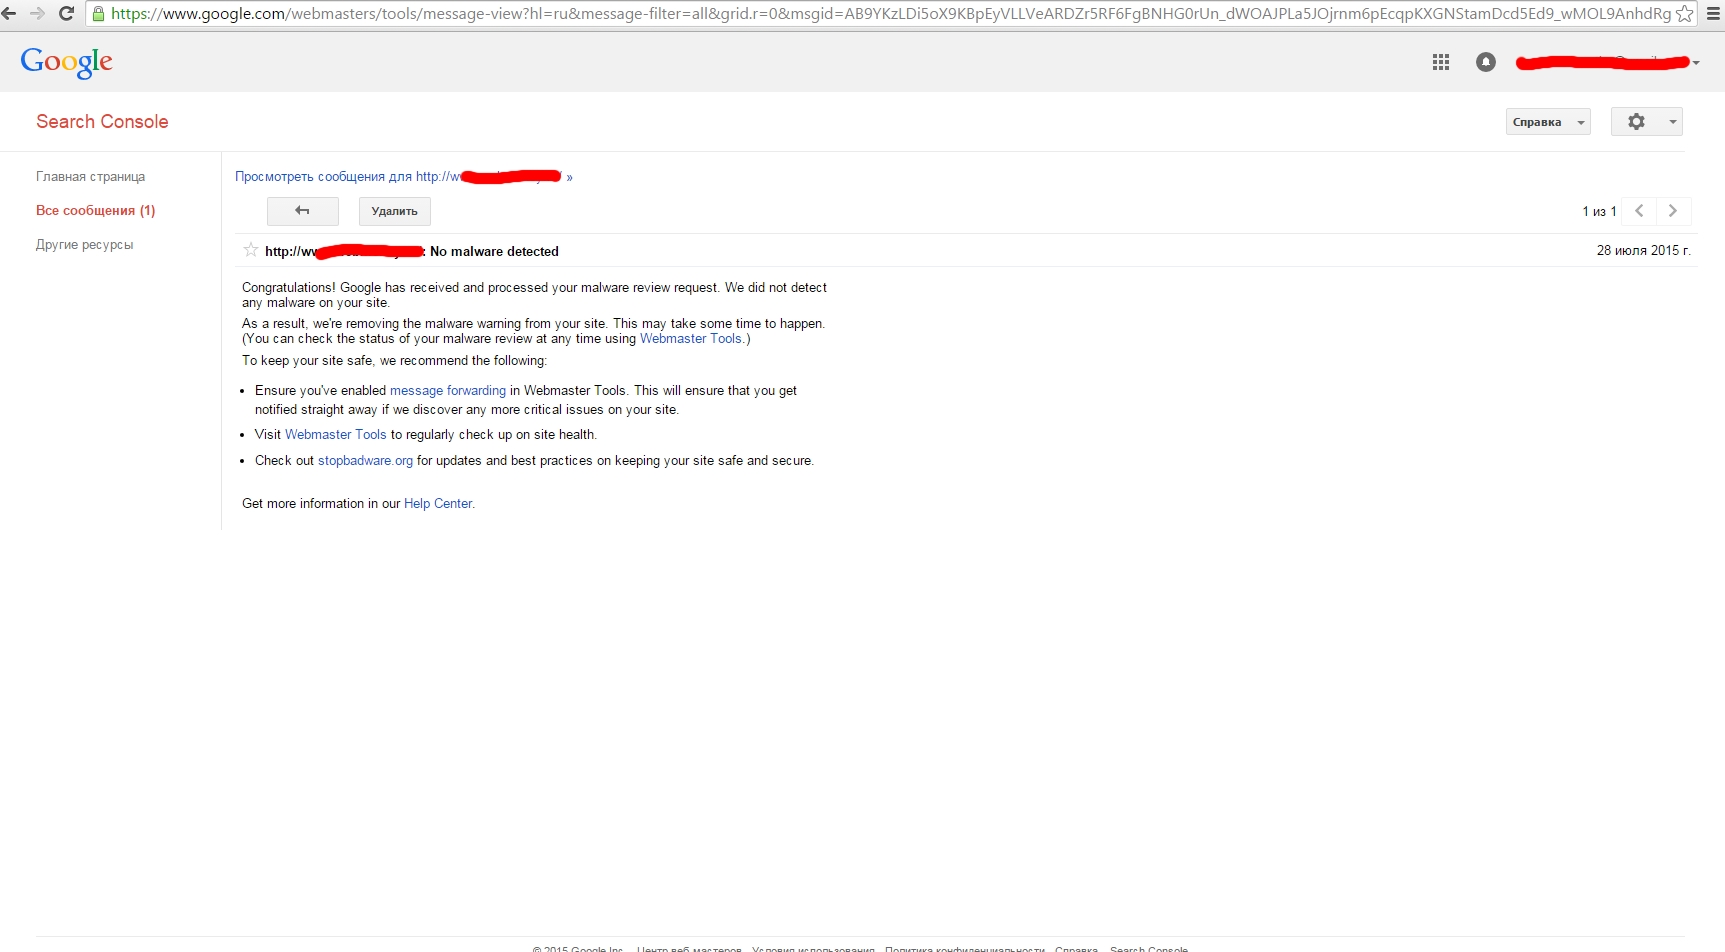This screenshot has width=1725, height=952.
Task: Reload the page with the refresh icon
Action: pos(67,14)
